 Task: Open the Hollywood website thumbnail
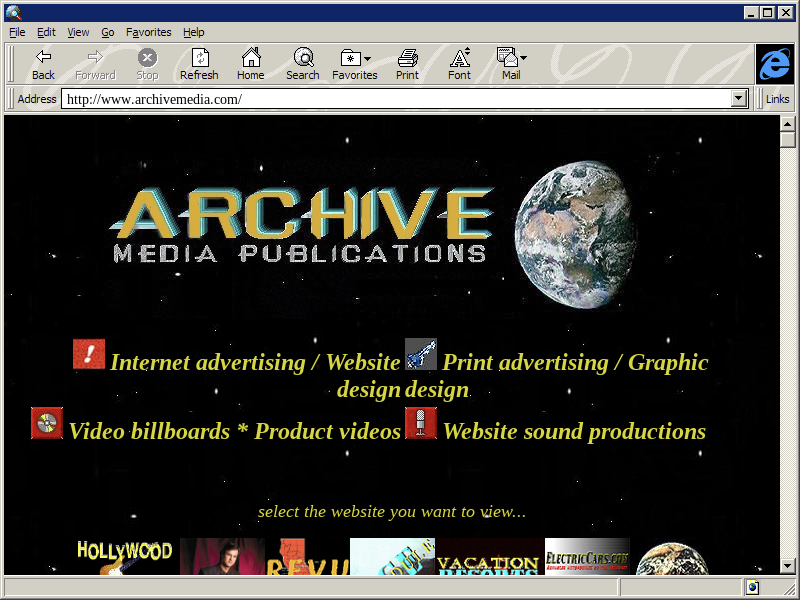(x=125, y=557)
